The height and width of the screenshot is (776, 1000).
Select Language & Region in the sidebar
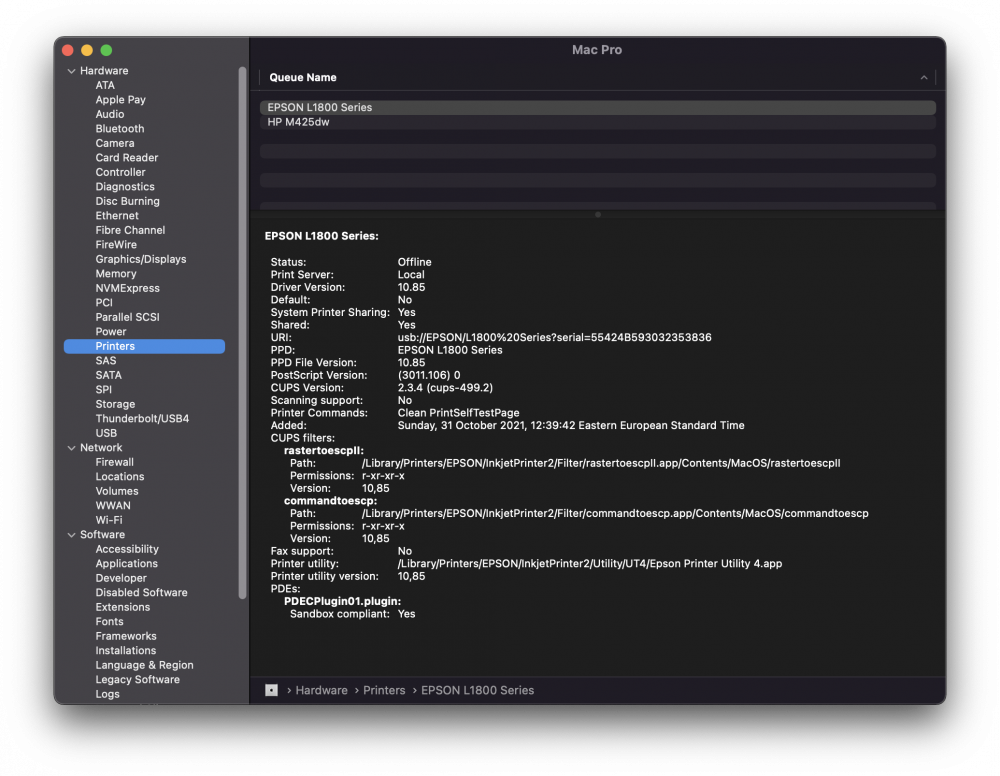[144, 666]
